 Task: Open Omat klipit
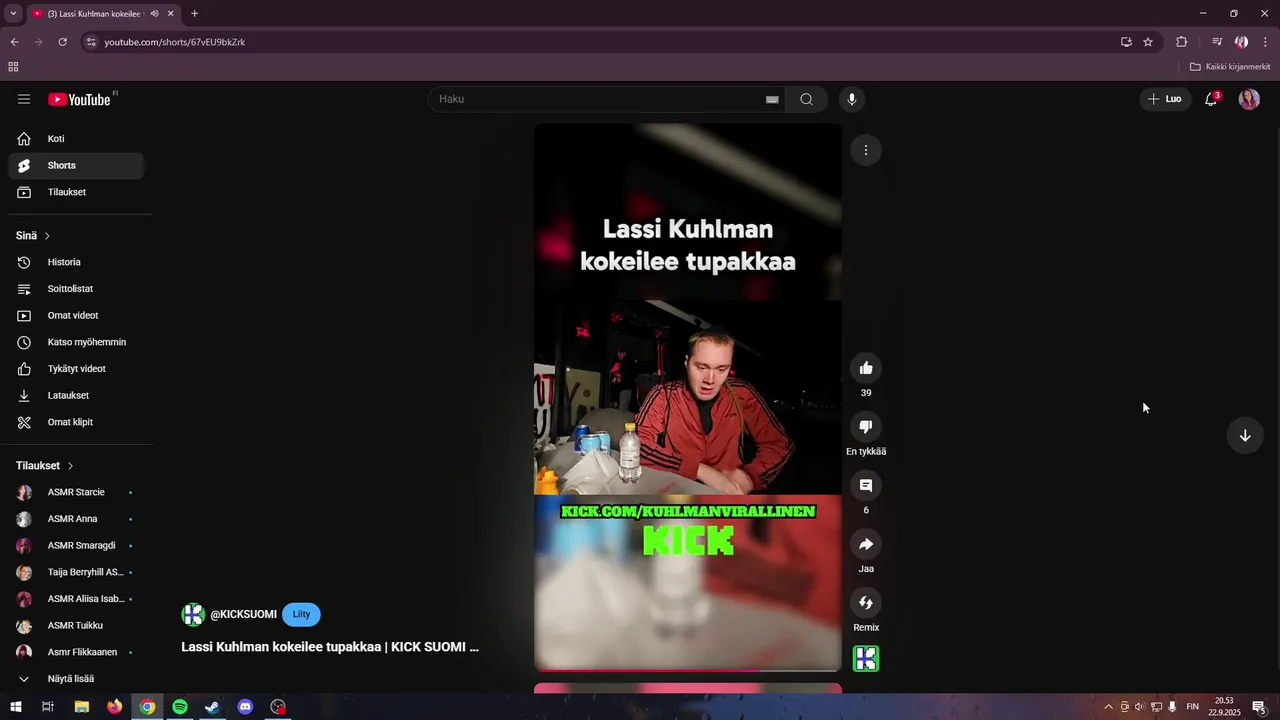coord(76,422)
